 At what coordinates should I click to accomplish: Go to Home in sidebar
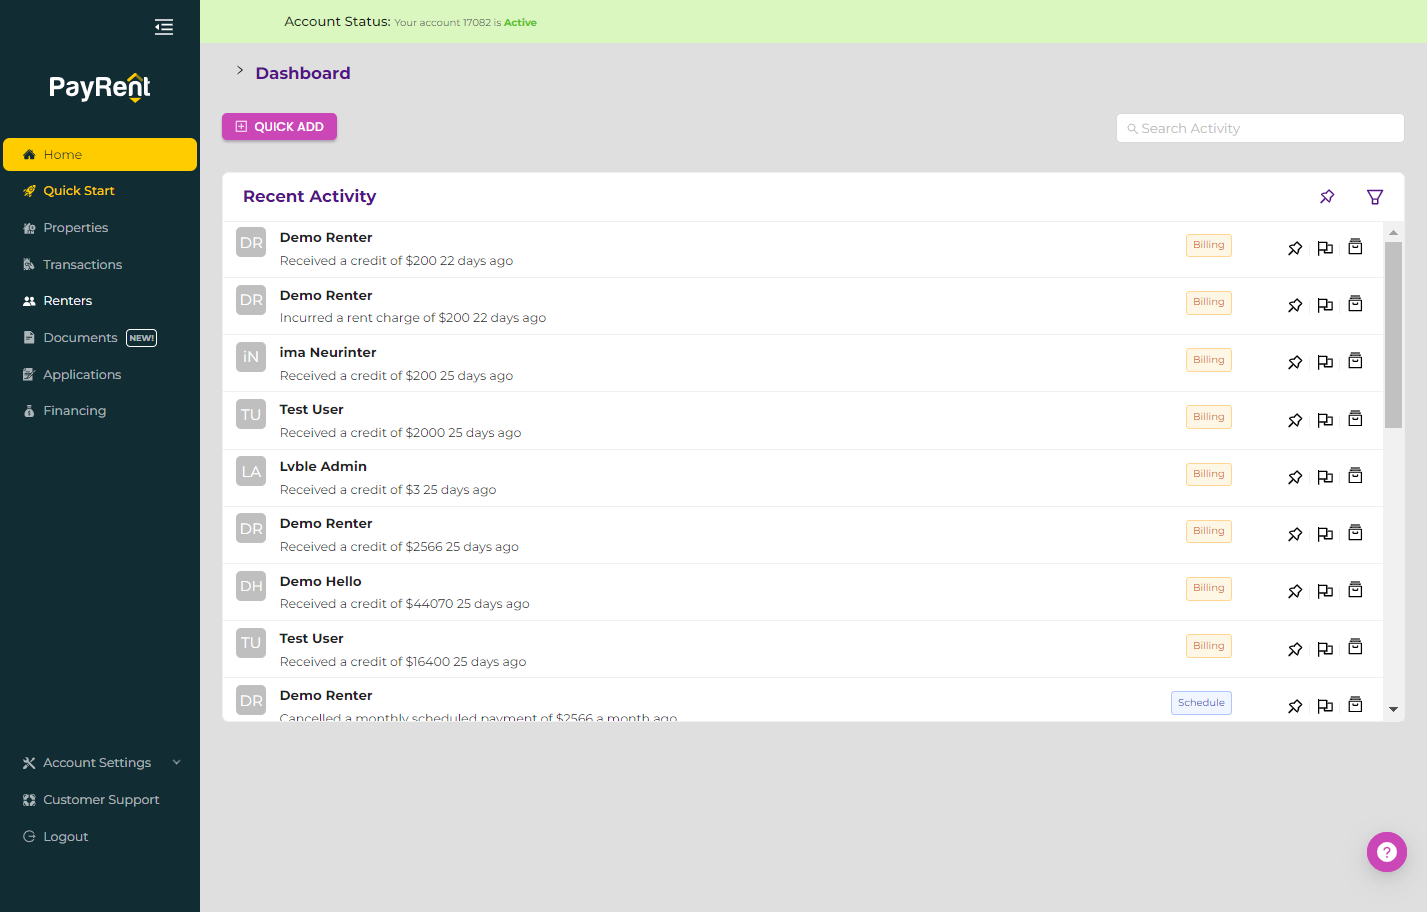point(100,155)
